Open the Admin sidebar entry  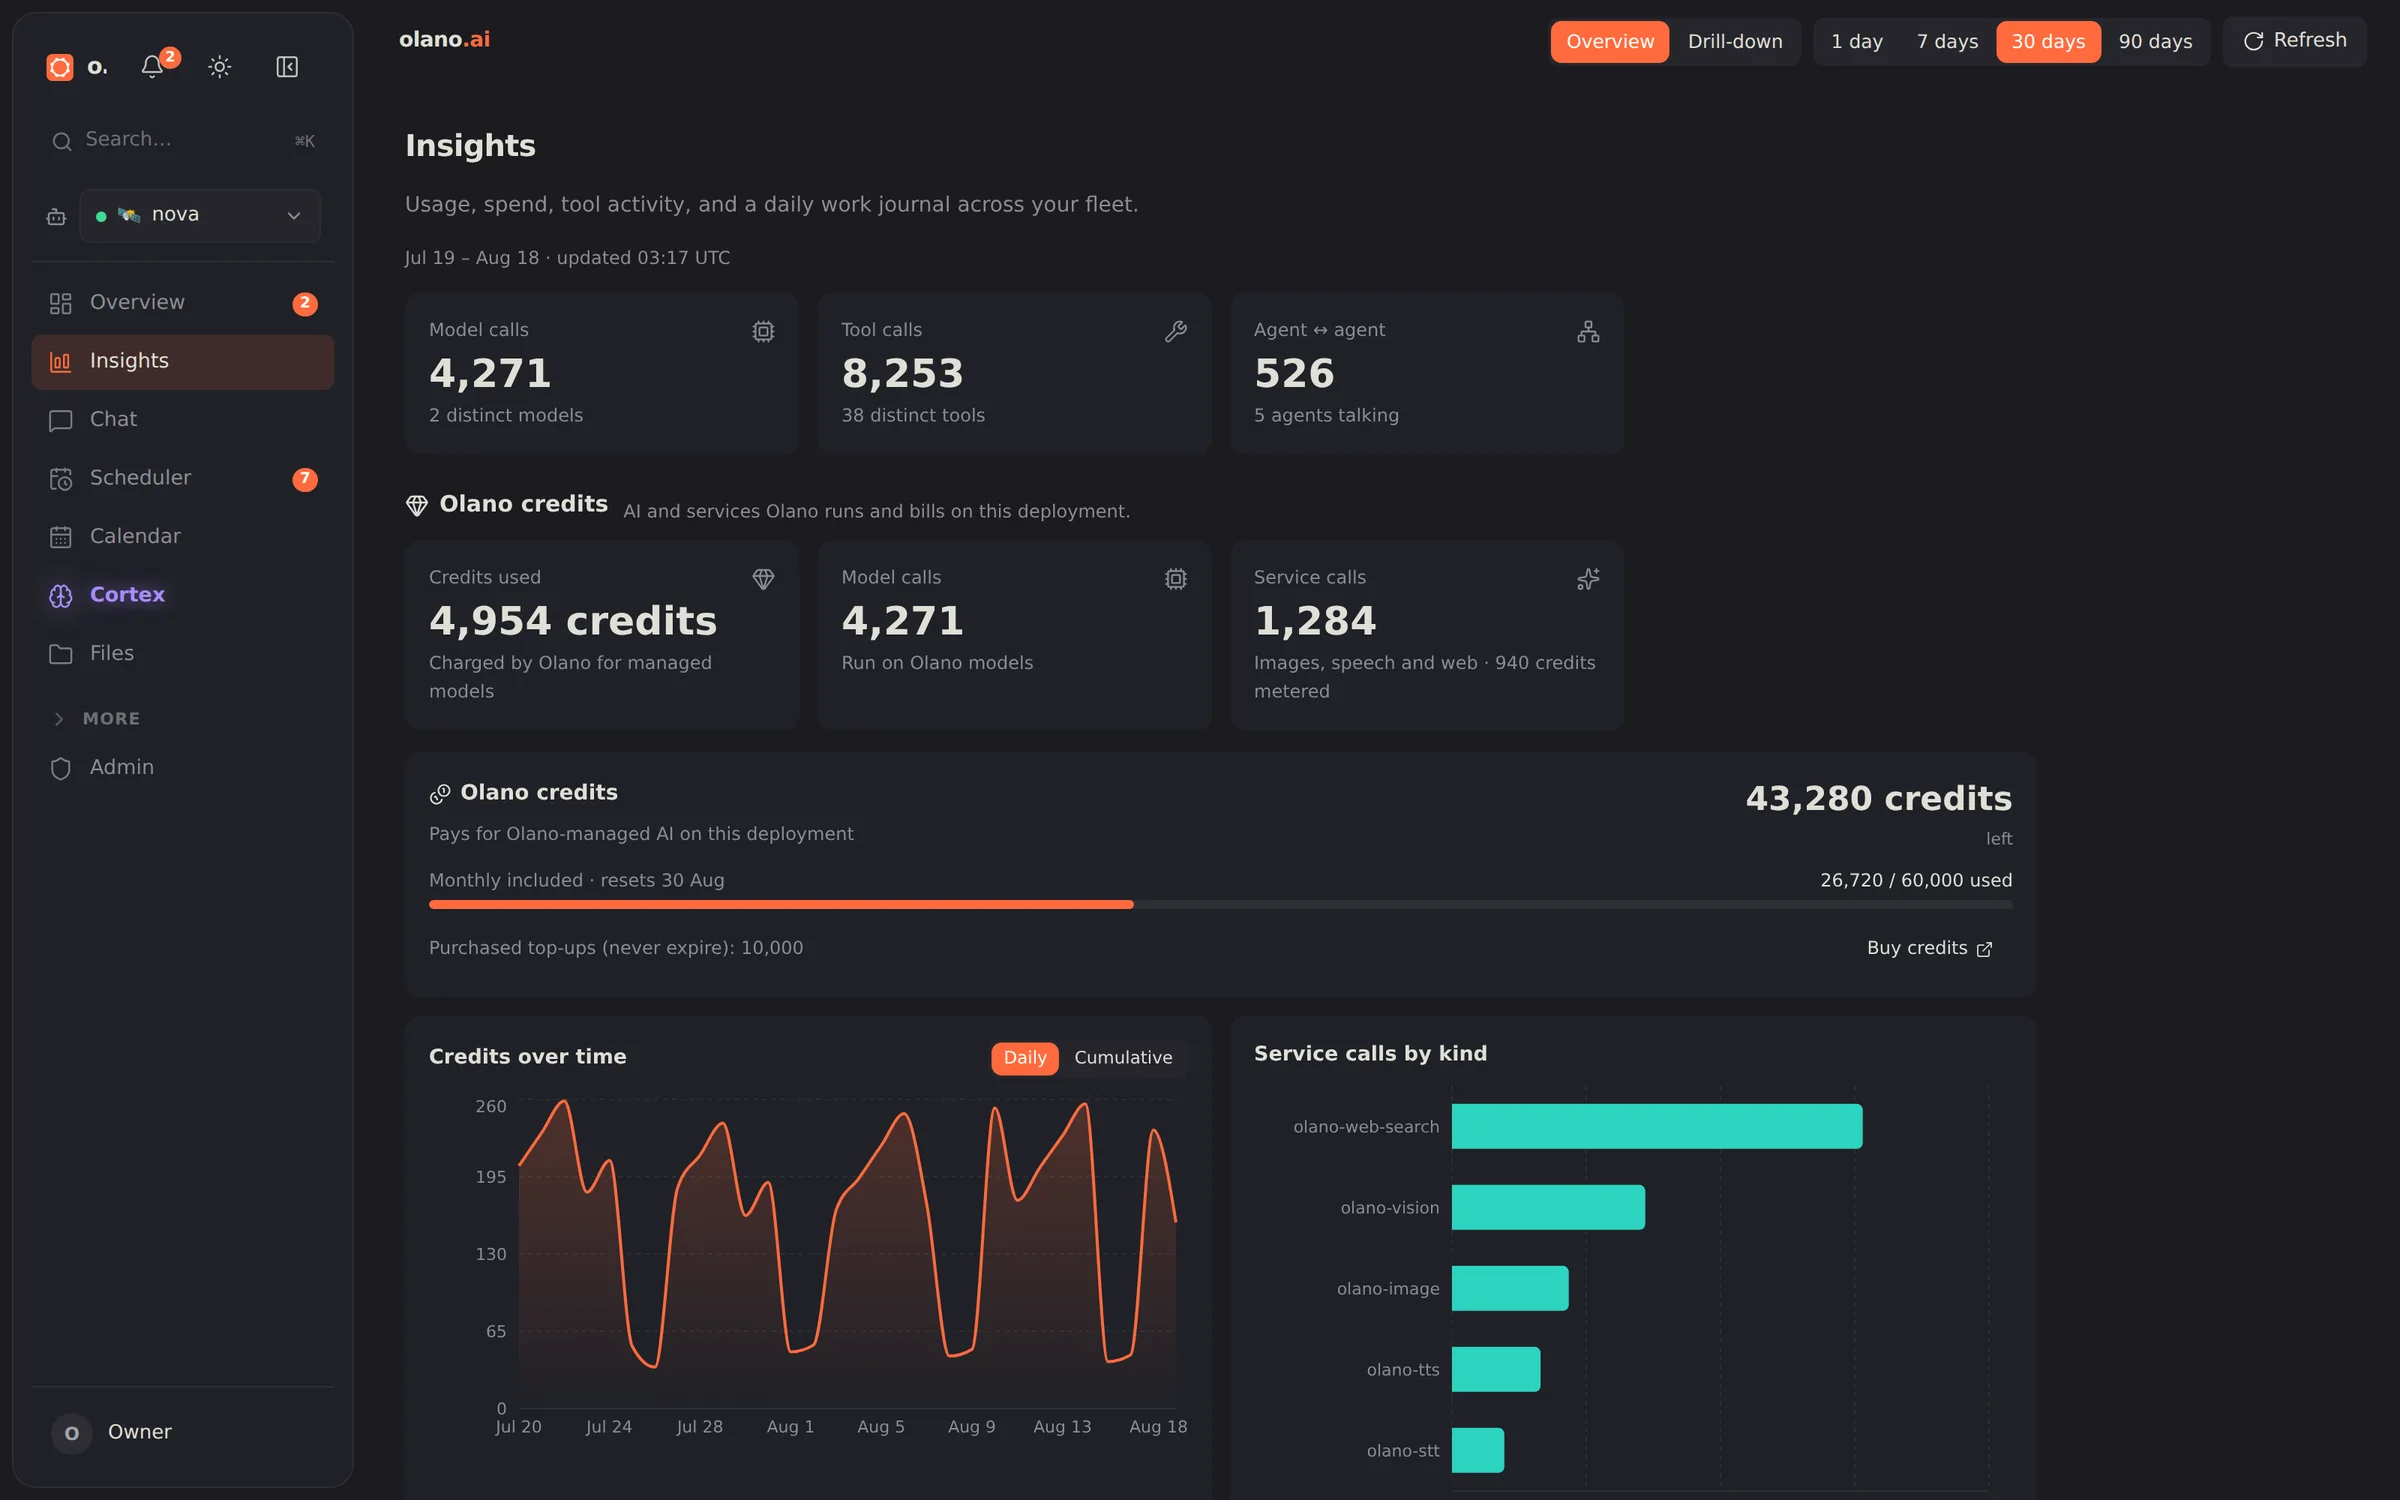[x=183, y=768]
